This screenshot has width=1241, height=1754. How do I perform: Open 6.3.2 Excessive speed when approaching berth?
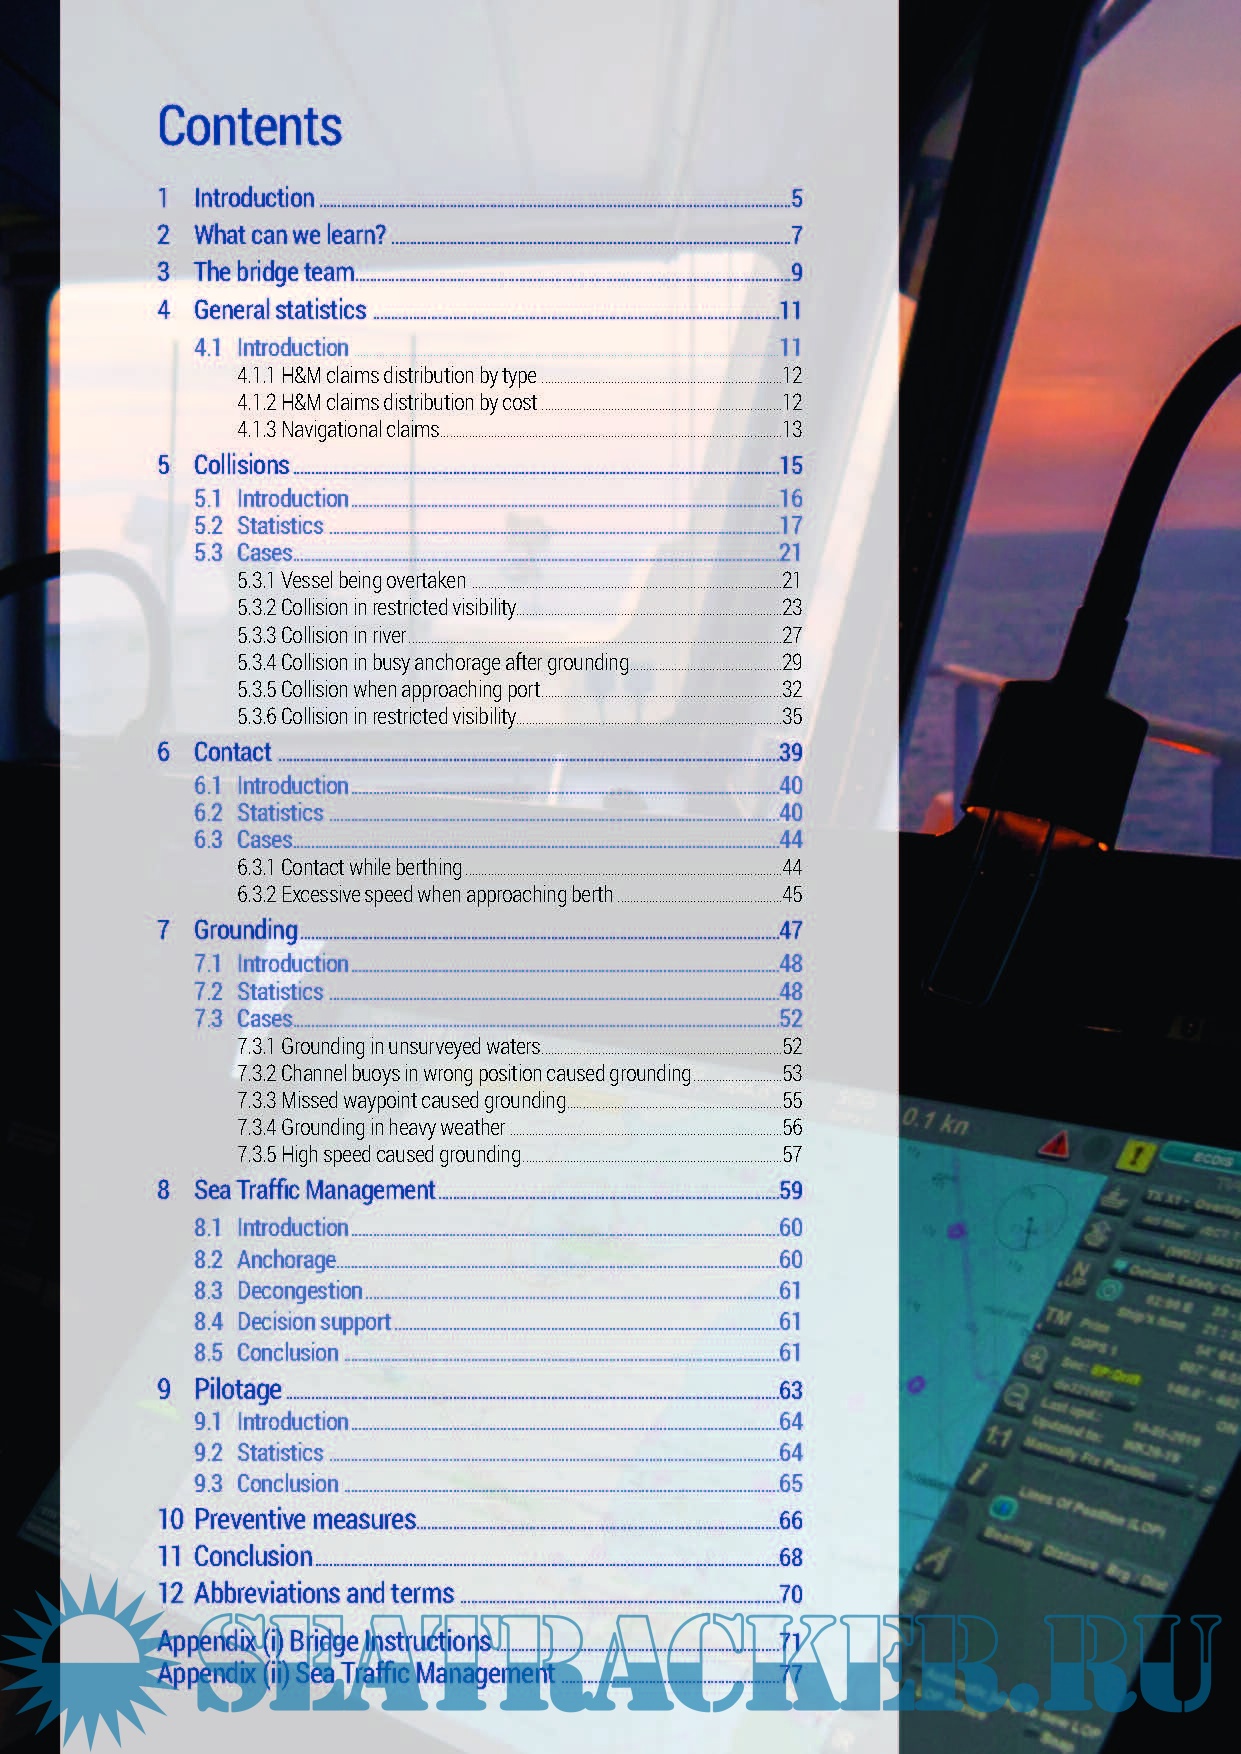pyautogui.click(x=446, y=894)
